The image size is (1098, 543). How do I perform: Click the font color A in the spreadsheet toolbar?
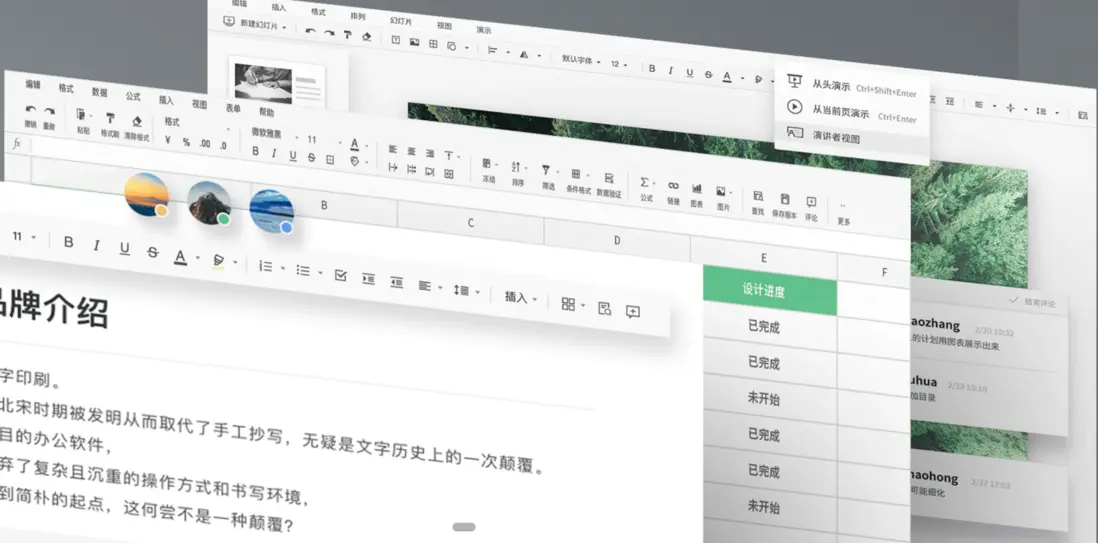point(354,144)
